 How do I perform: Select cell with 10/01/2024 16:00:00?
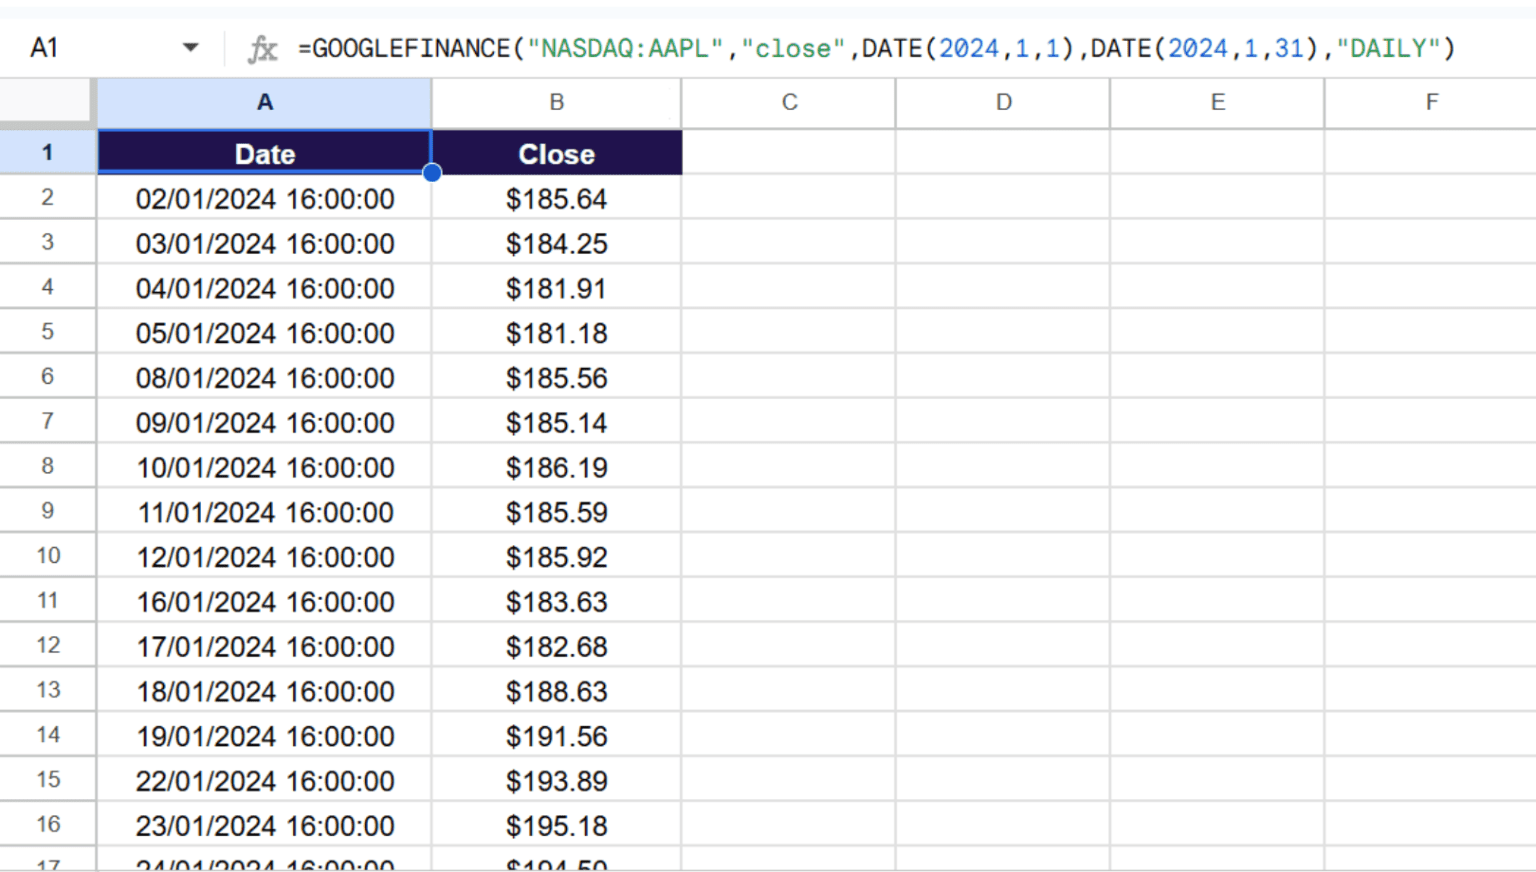(x=264, y=467)
